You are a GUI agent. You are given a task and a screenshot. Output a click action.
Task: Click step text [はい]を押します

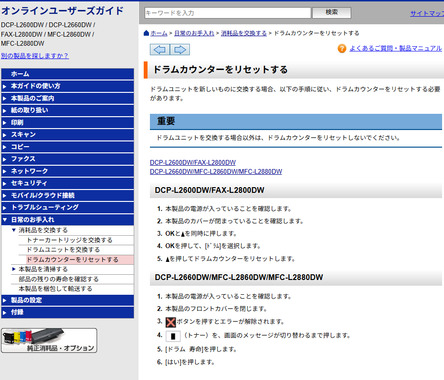tap(190, 362)
